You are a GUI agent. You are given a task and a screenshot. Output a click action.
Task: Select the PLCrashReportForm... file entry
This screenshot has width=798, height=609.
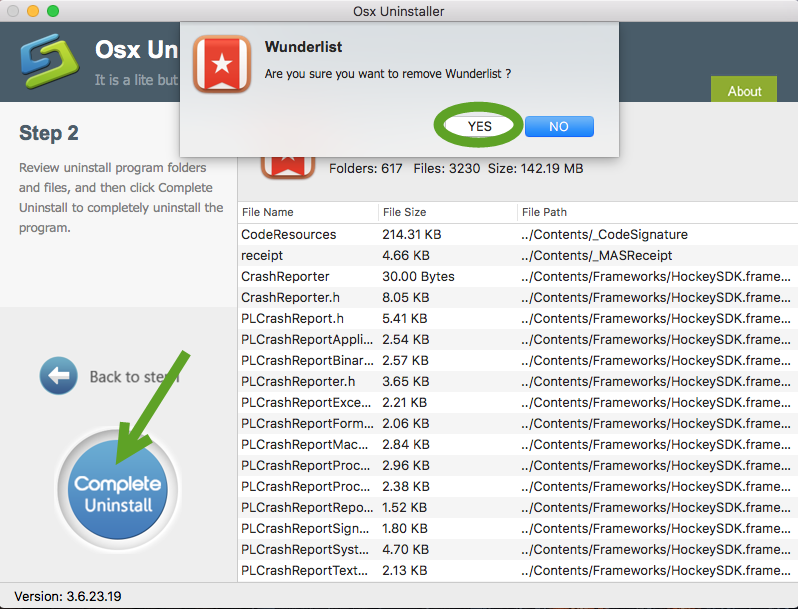tap(518, 423)
